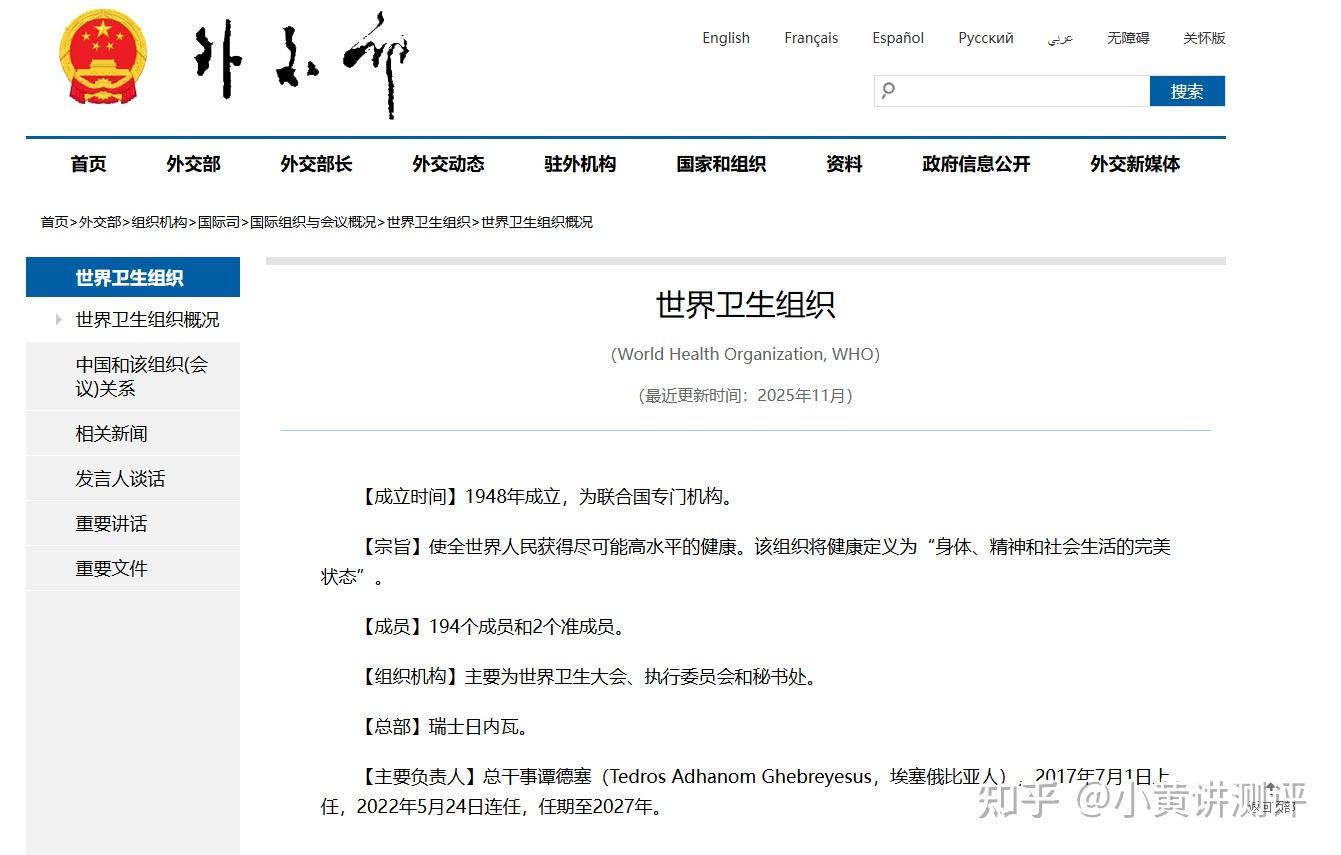Screen dimensions: 1341x855
Task: Open the 外交动态 navigation item
Action: 448,164
